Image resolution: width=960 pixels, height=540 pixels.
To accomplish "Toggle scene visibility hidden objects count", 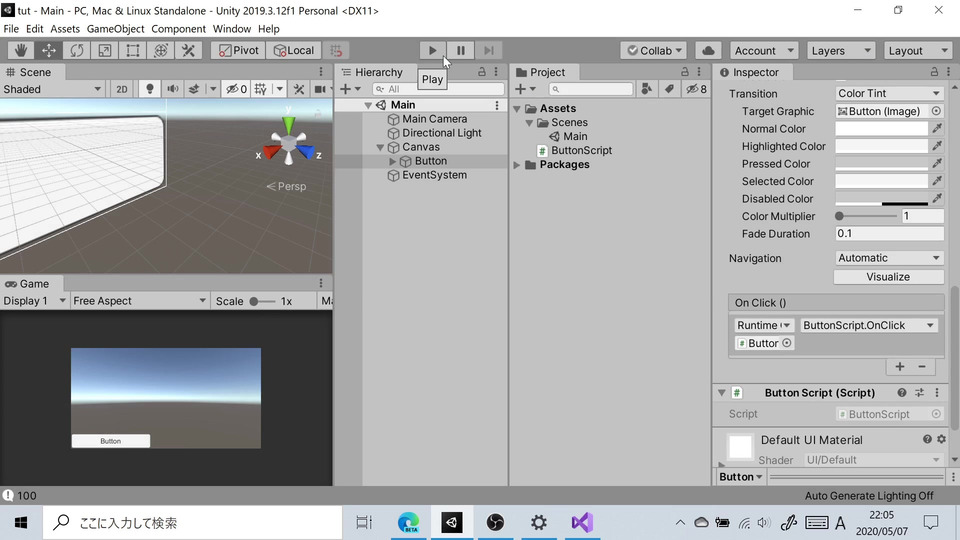I will point(236,89).
